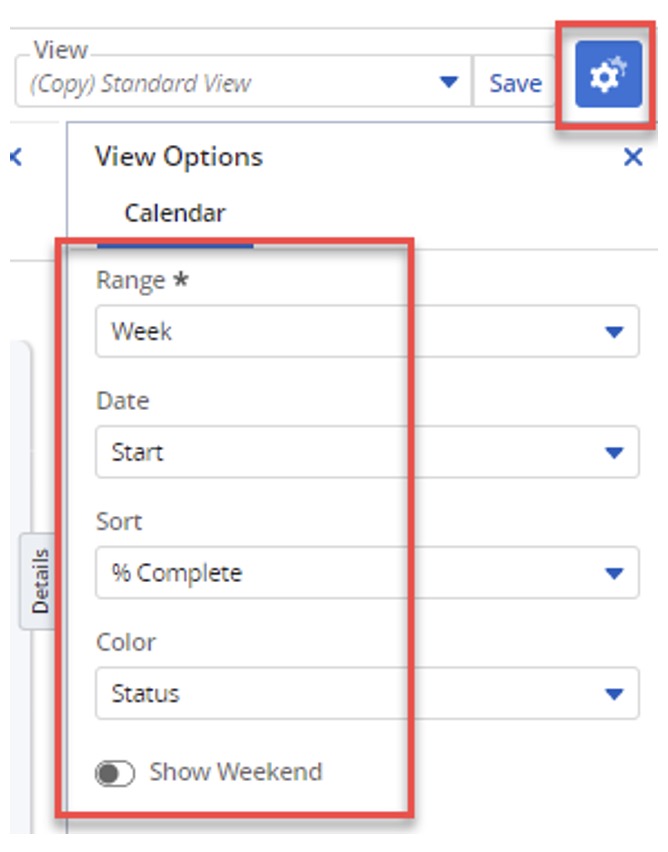Open the View selector dropdown arrow

tap(448, 82)
